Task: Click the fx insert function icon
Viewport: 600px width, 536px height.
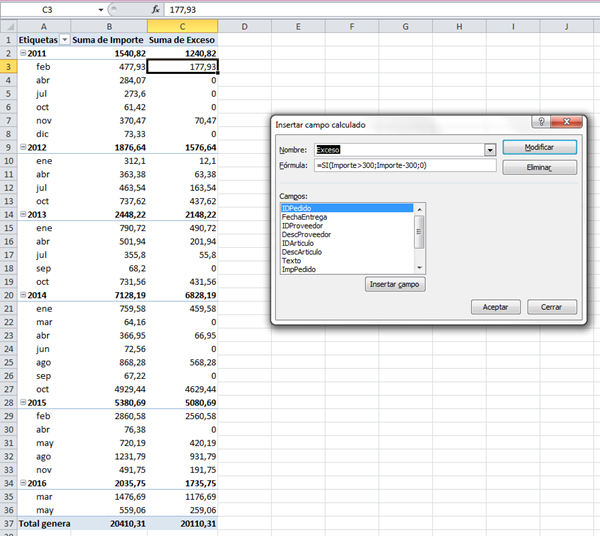Action: (x=155, y=8)
